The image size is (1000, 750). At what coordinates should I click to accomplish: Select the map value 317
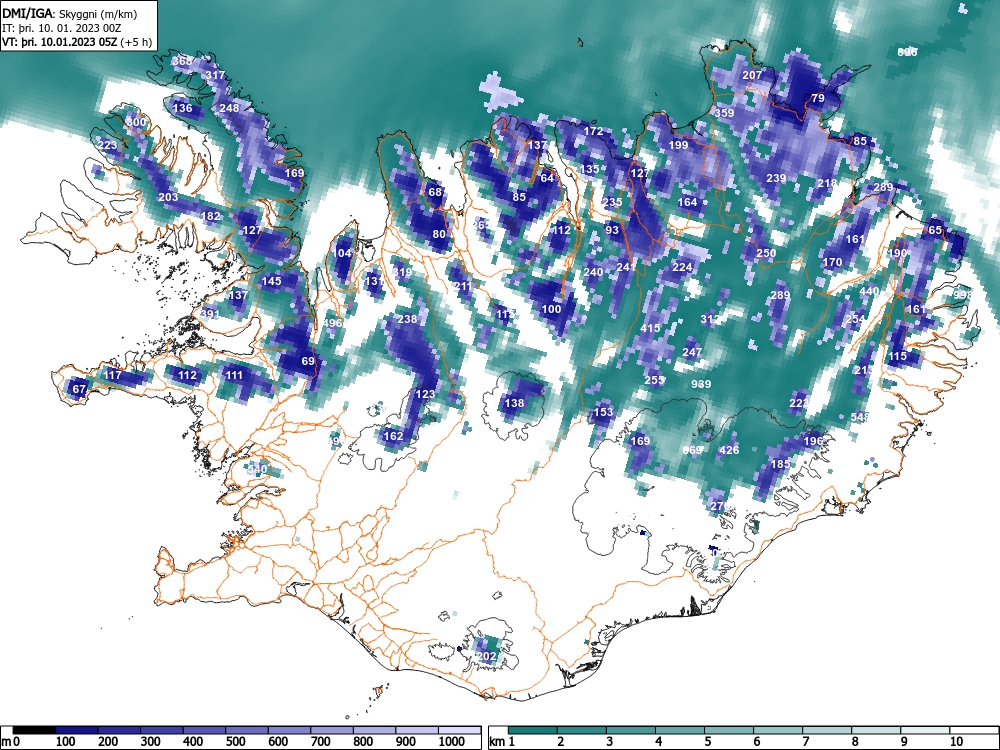click(215, 75)
